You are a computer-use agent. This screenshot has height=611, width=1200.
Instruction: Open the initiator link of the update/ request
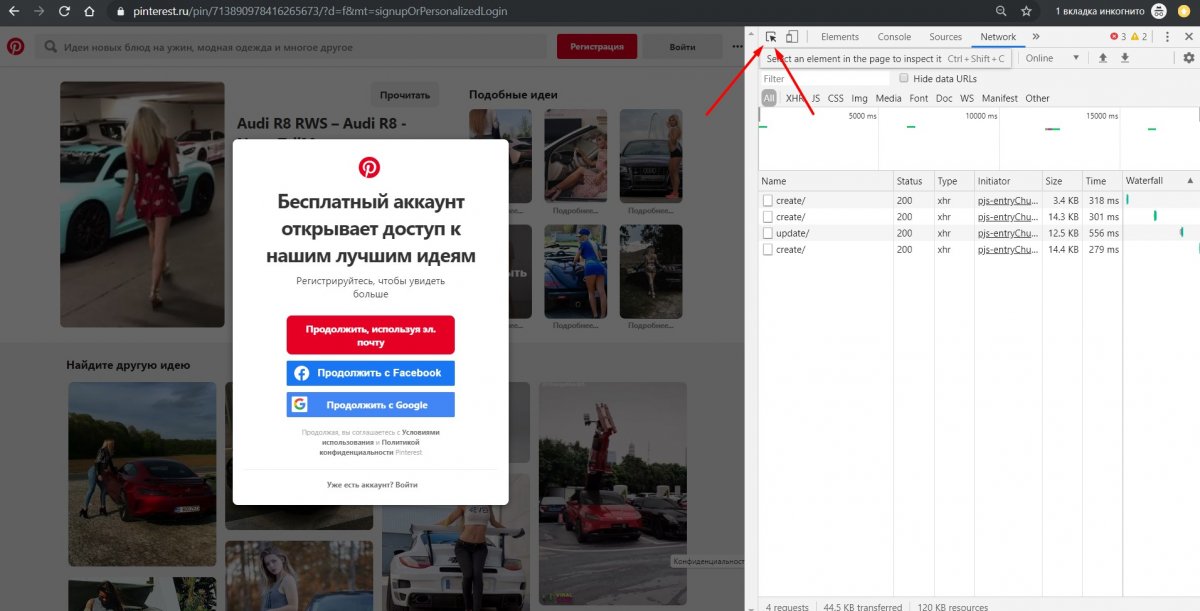point(1008,233)
